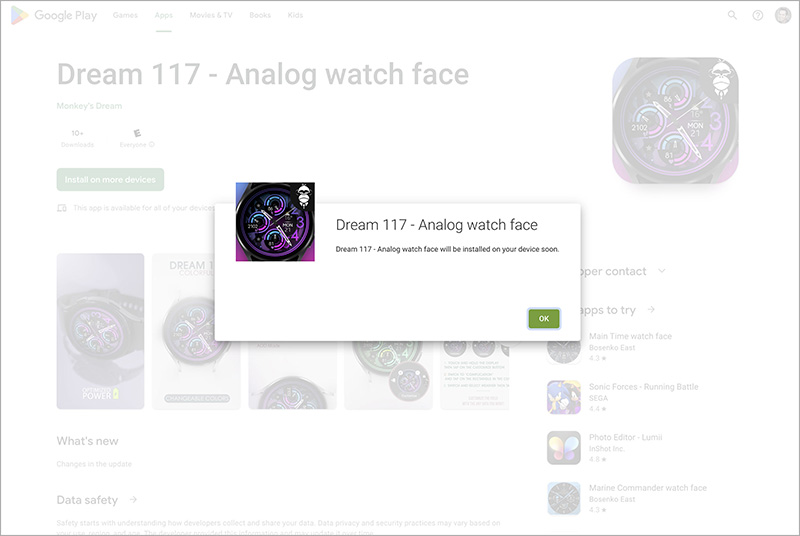
Task: Click Install on more devices button
Action: pos(110,180)
